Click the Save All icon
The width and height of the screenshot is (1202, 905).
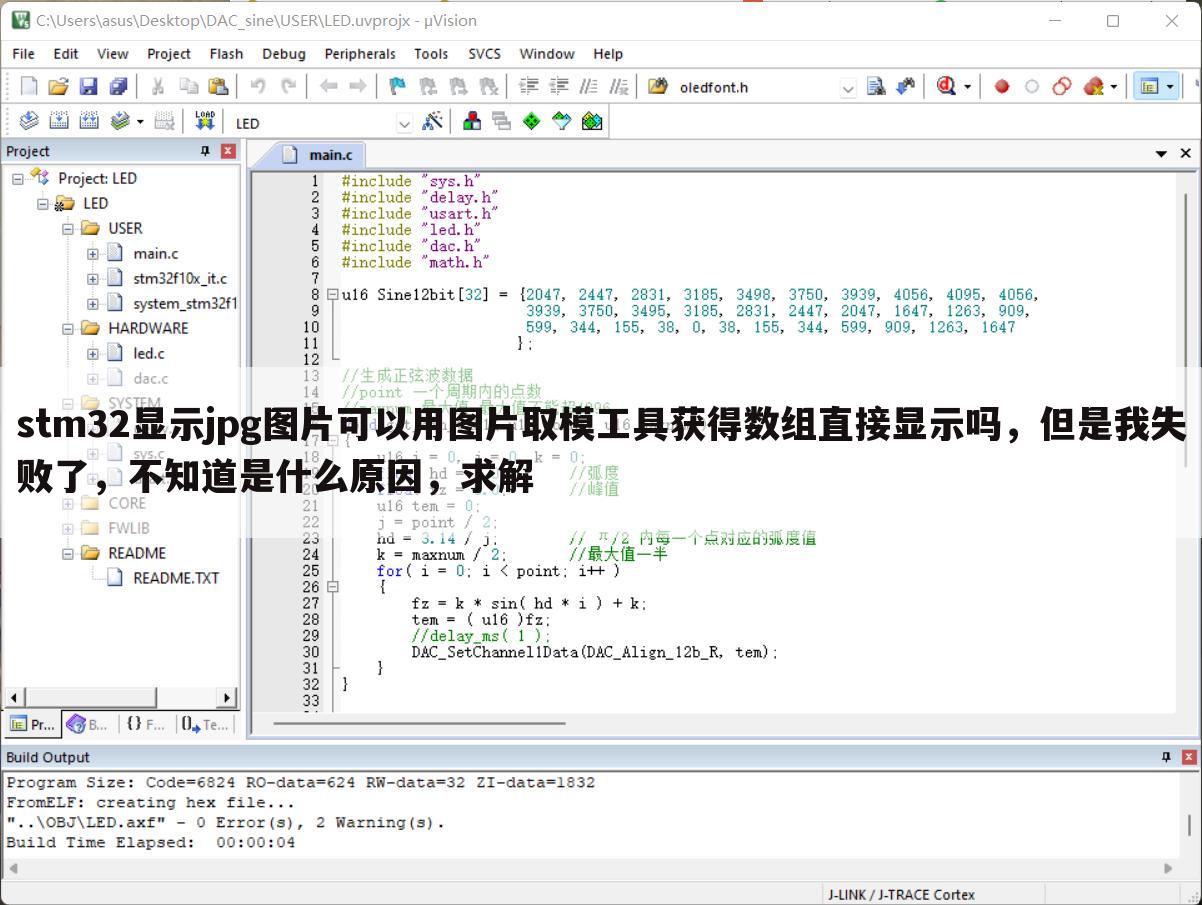pyautogui.click(x=118, y=87)
